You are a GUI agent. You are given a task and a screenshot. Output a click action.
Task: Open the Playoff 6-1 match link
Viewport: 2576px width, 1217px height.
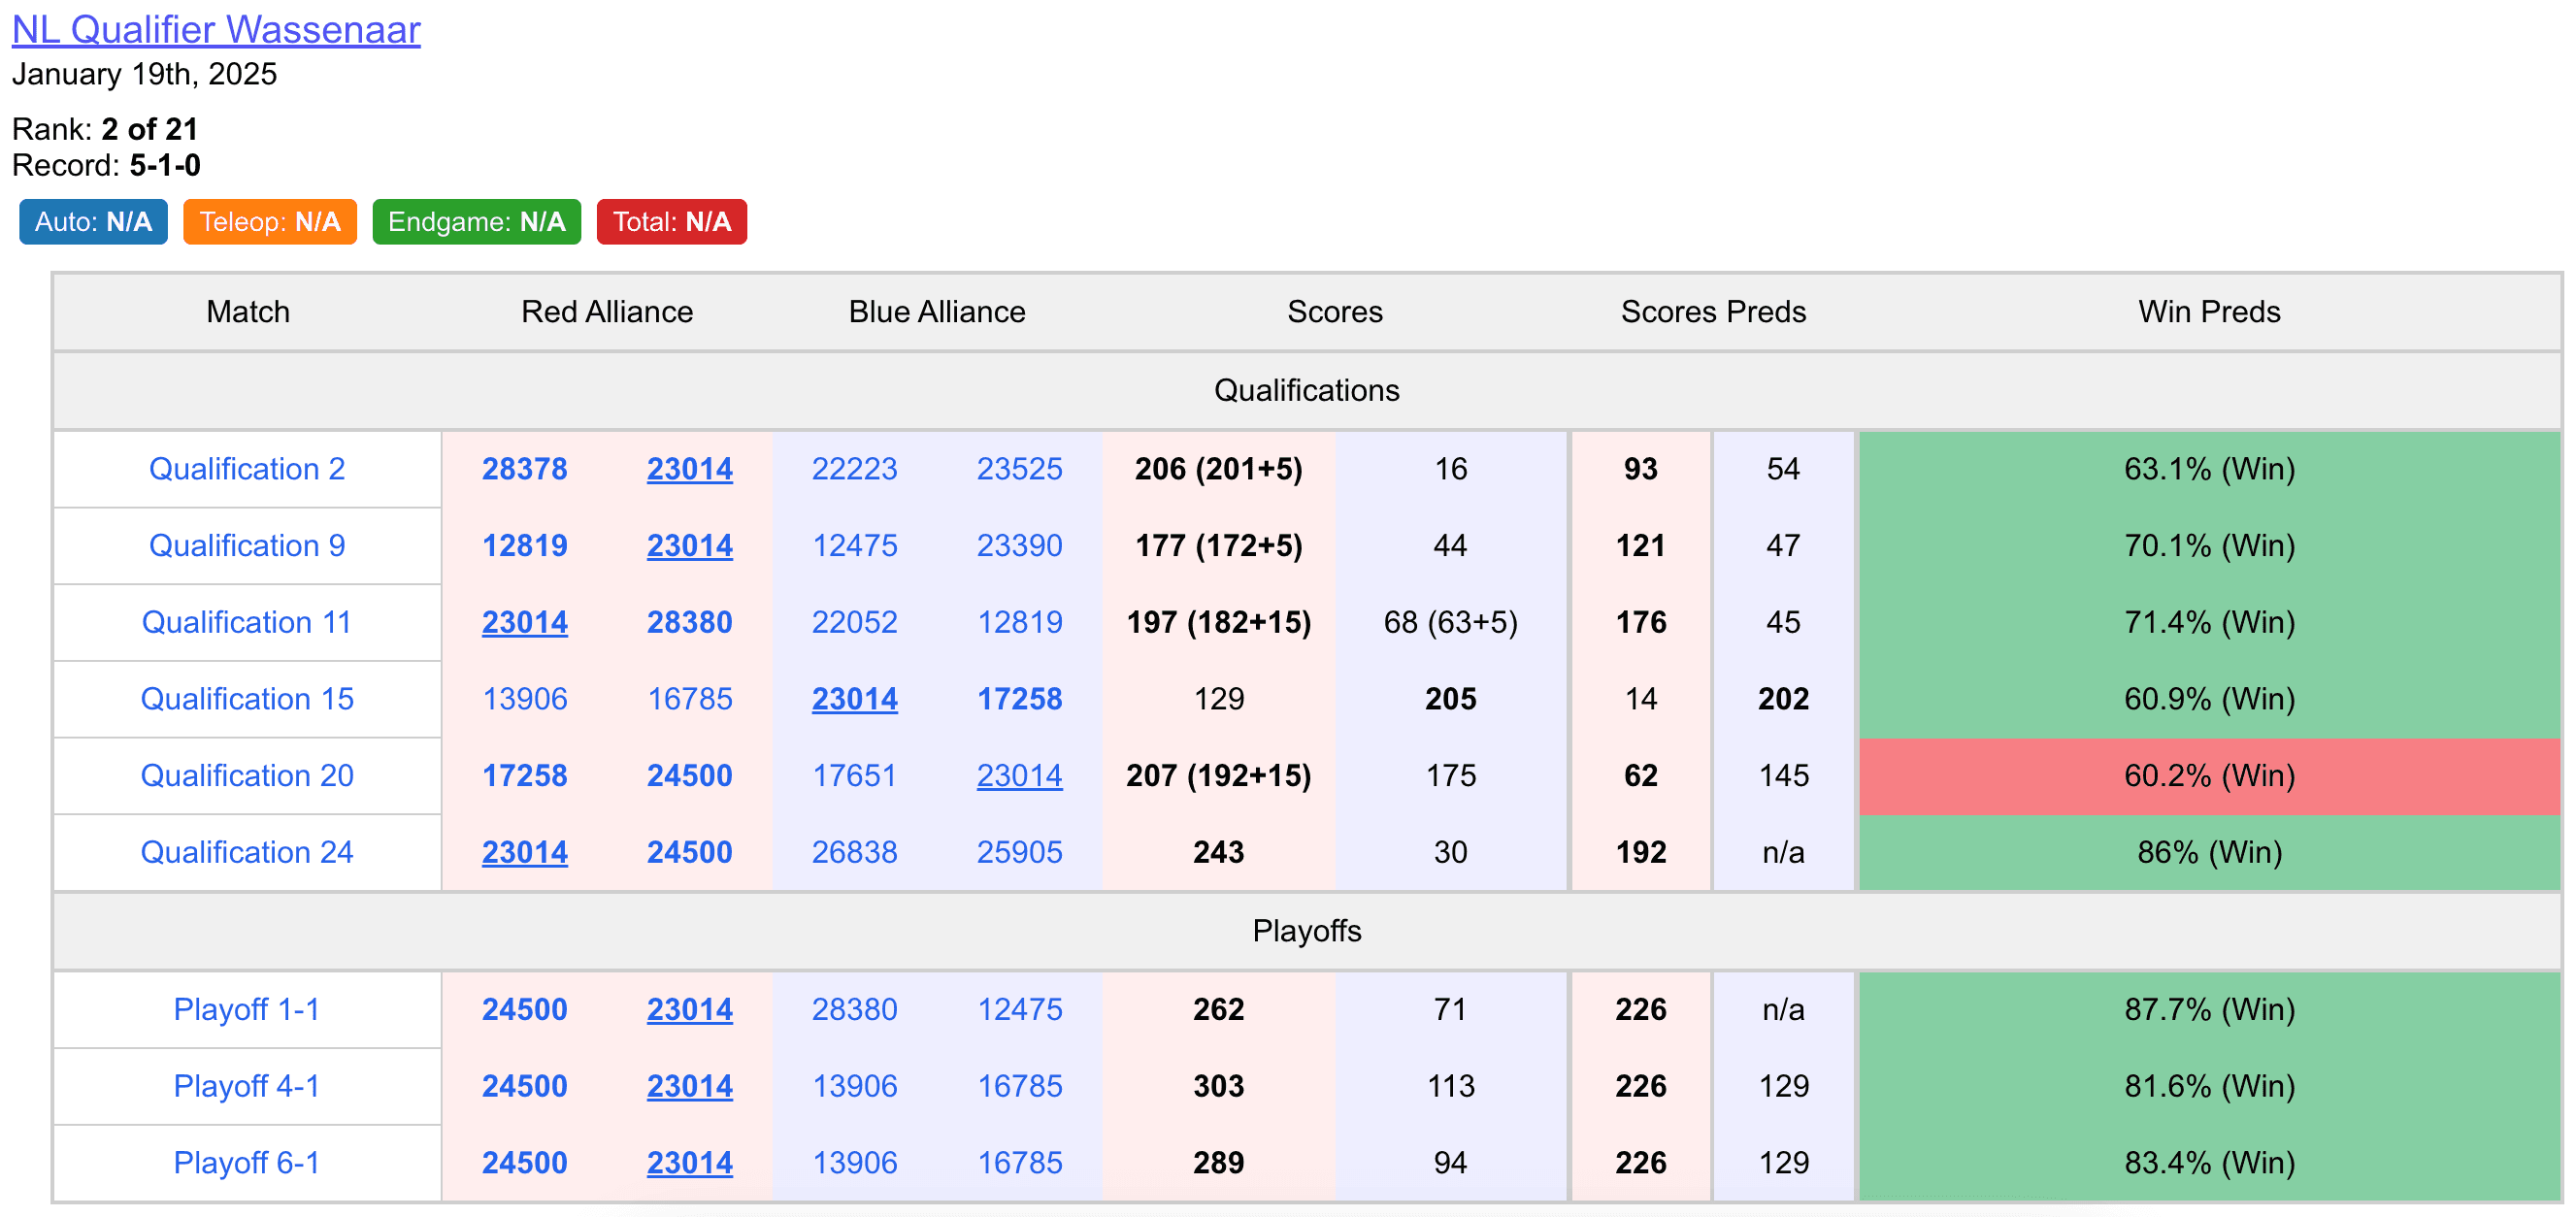[247, 1163]
